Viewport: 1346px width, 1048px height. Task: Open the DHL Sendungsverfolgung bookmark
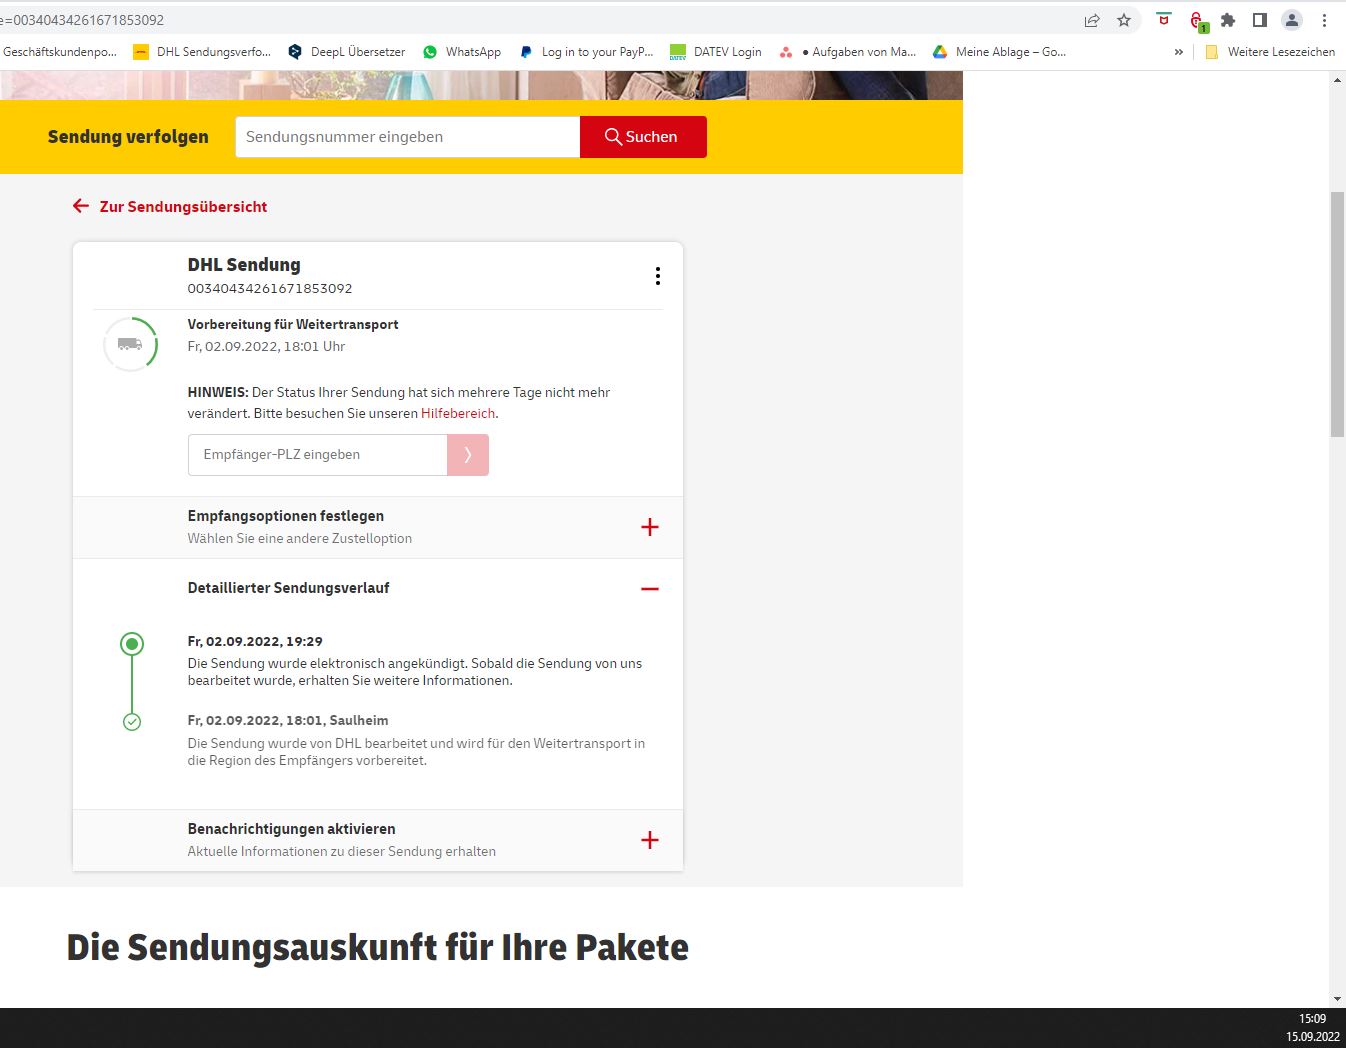(202, 52)
